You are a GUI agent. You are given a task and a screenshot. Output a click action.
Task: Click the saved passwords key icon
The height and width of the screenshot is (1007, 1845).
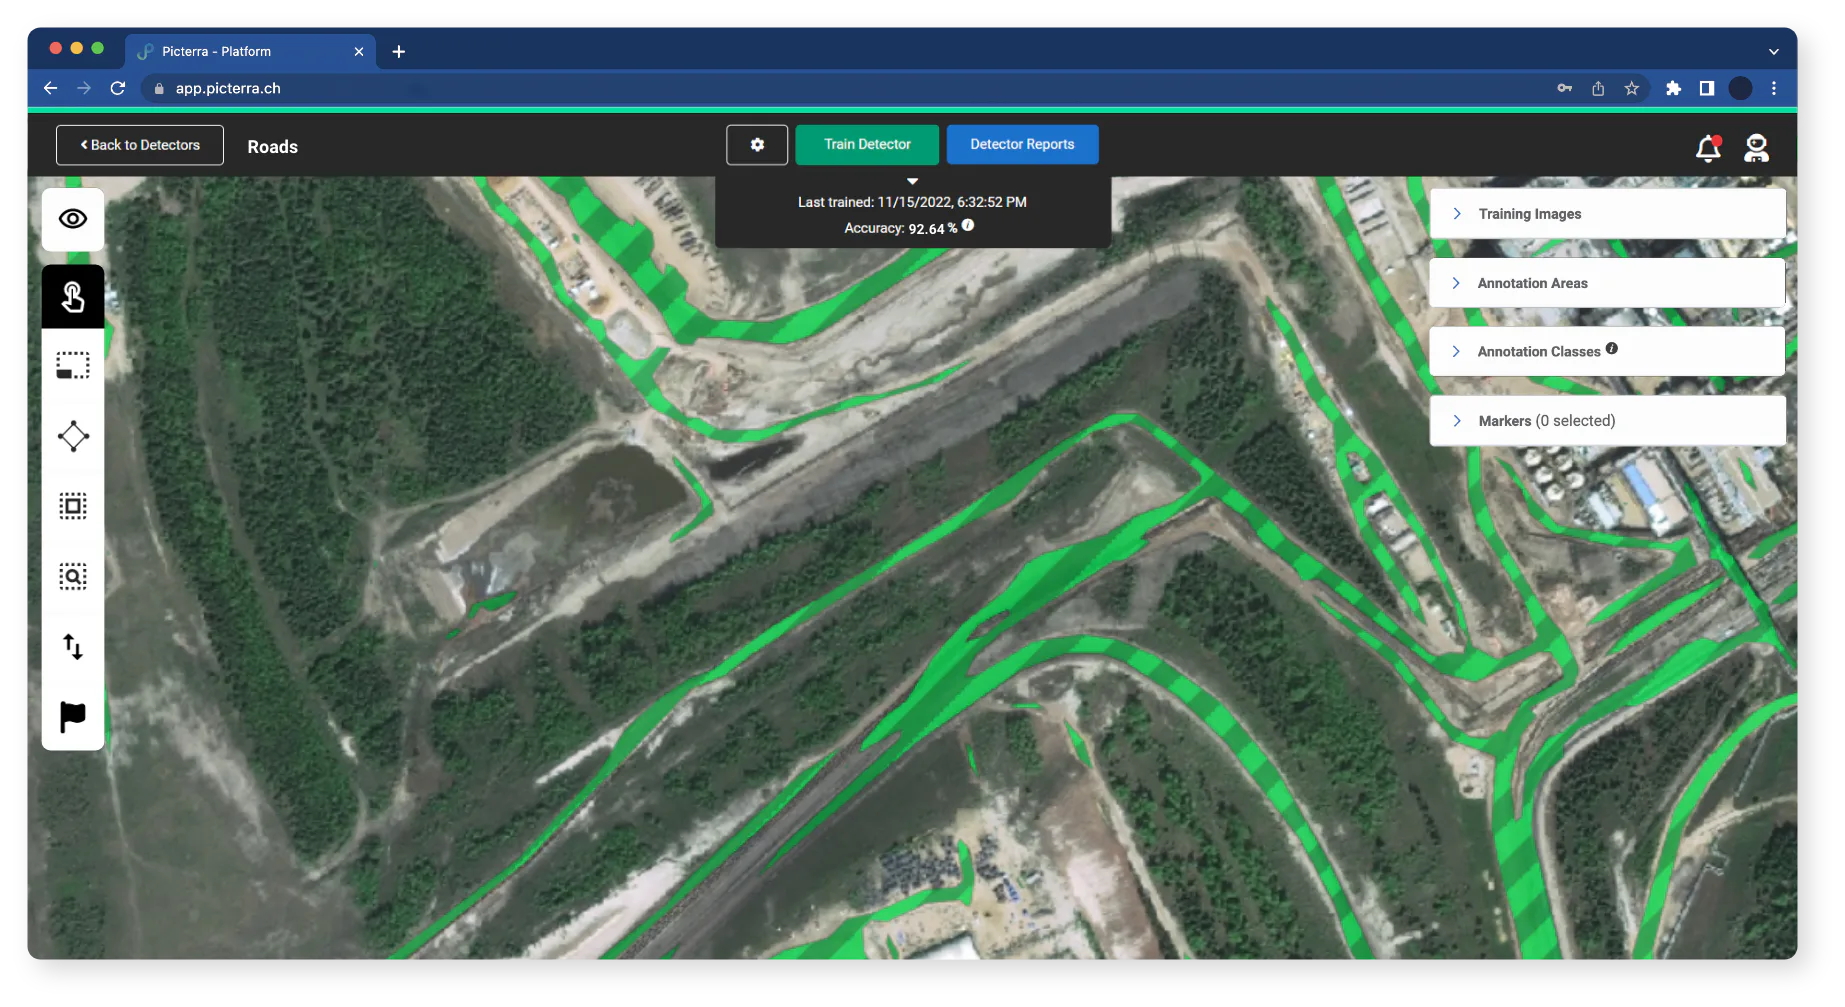1565,88
